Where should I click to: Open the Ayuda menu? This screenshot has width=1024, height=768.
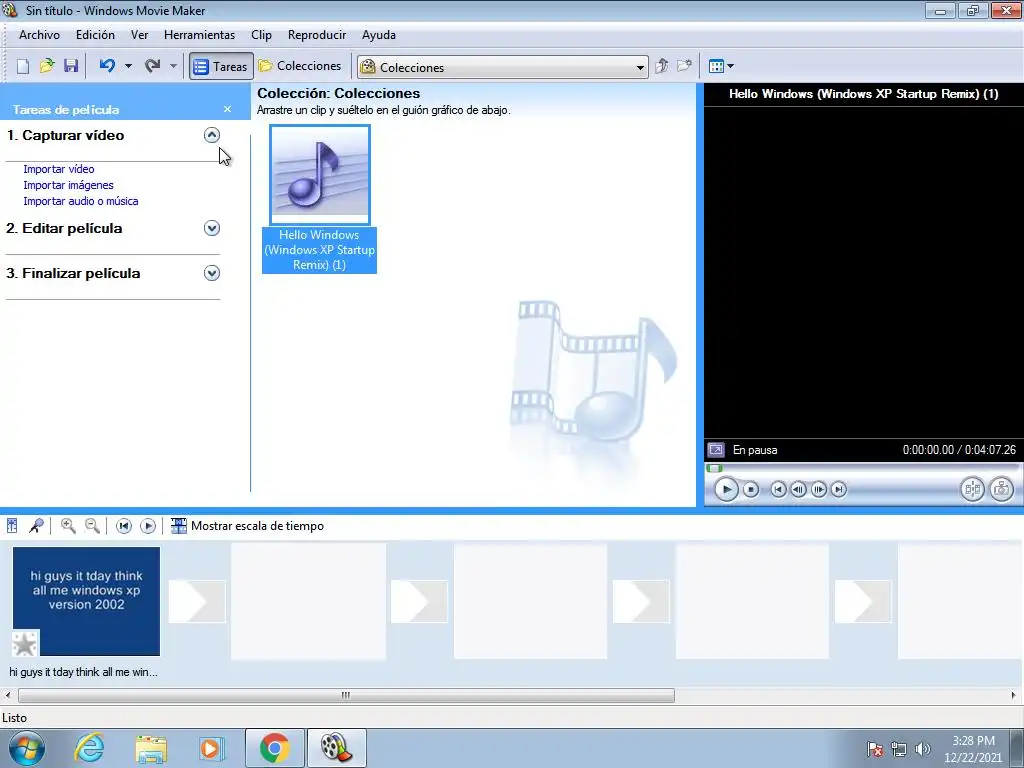click(379, 35)
